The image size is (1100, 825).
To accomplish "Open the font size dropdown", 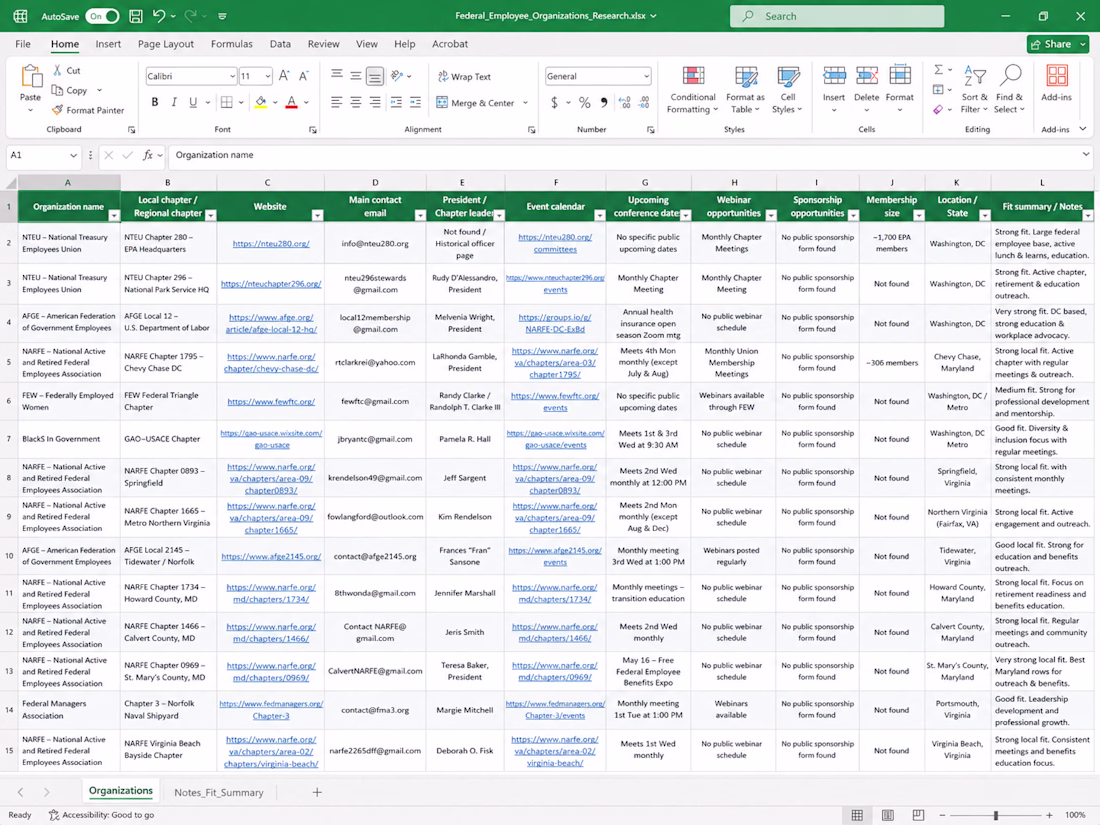I will pyautogui.click(x=268, y=76).
